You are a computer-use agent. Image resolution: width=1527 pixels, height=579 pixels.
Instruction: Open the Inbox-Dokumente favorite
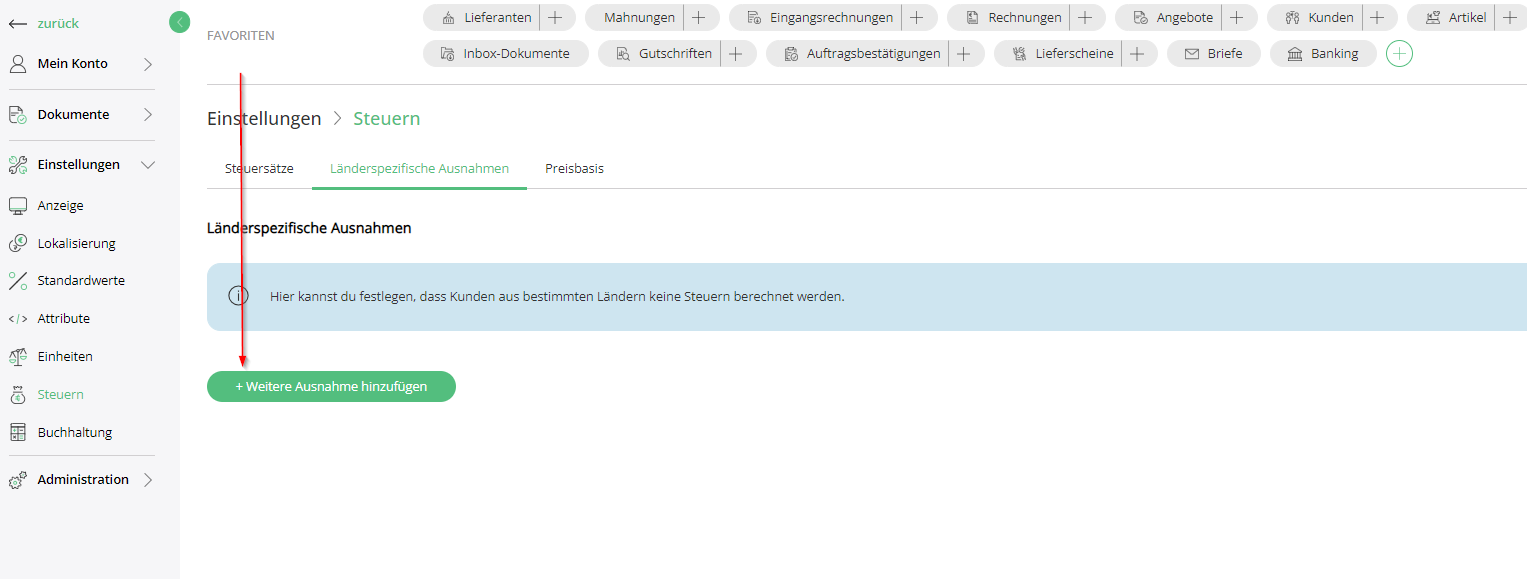(506, 54)
